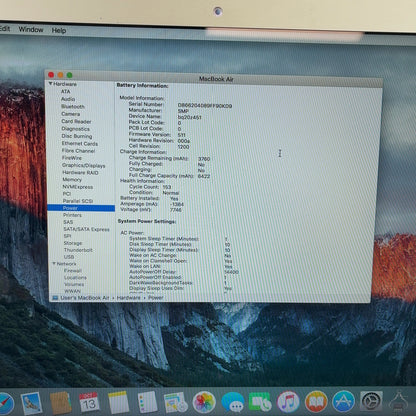Select Fibre Channel in the sidebar

point(78,151)
